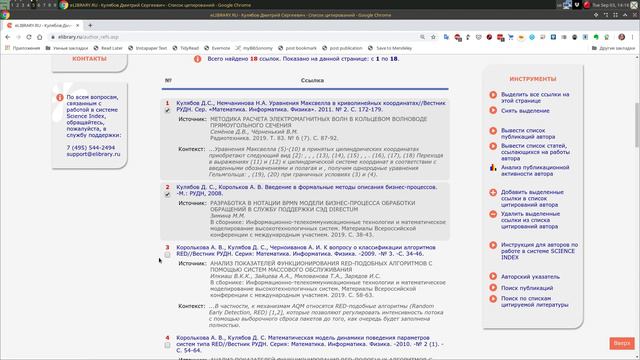The height and width of the screenshot is (360, 640).
Task: Open the network monitor tray icon
Action: [x=567, y=5]
